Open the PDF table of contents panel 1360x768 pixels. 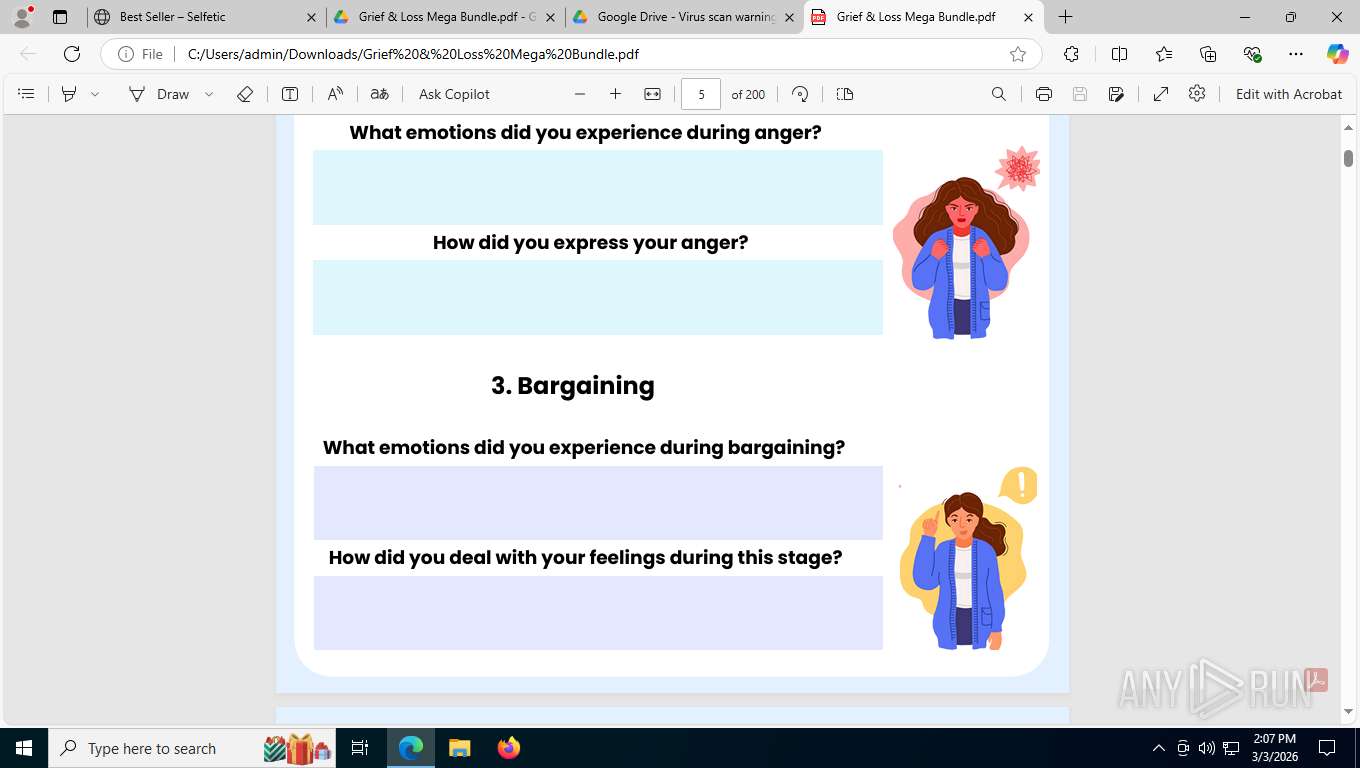27,94
